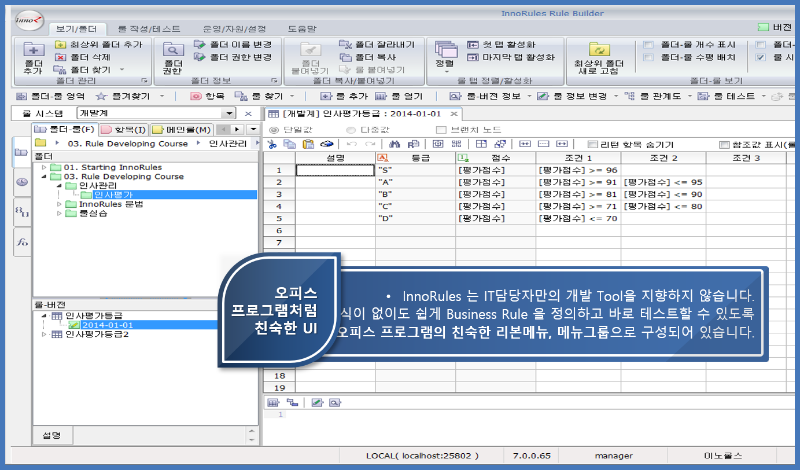
Task: Click cell "S" in 등급 column
Action: point(415,170)
